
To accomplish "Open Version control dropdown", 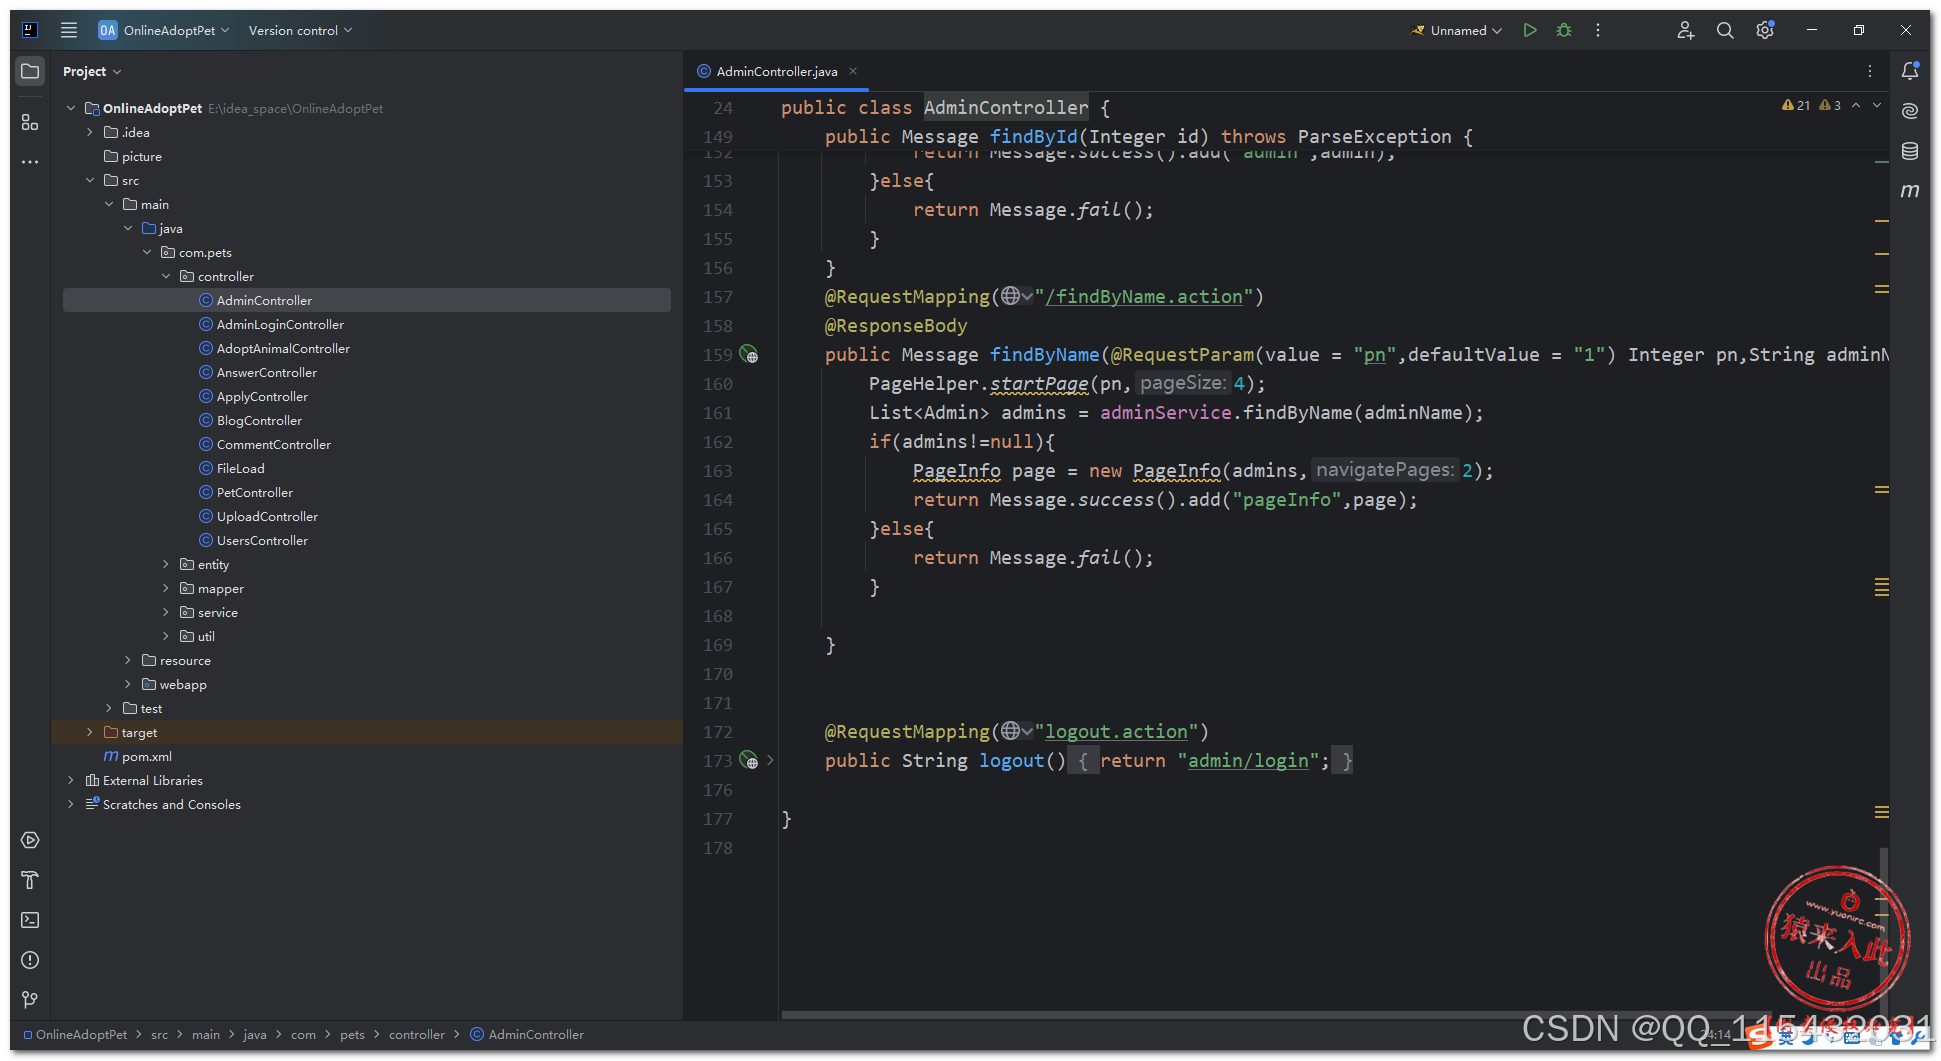I will 300,30.
